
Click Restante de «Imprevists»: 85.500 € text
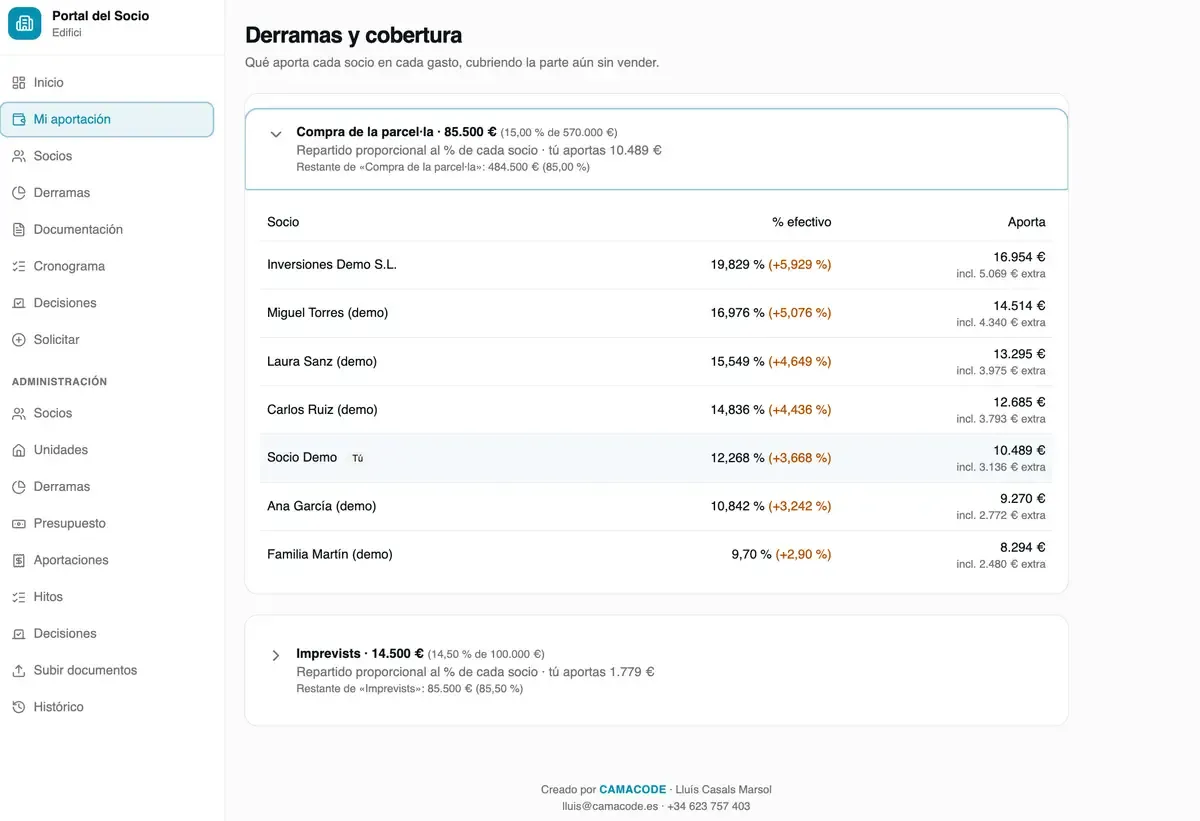click(410, 689)
